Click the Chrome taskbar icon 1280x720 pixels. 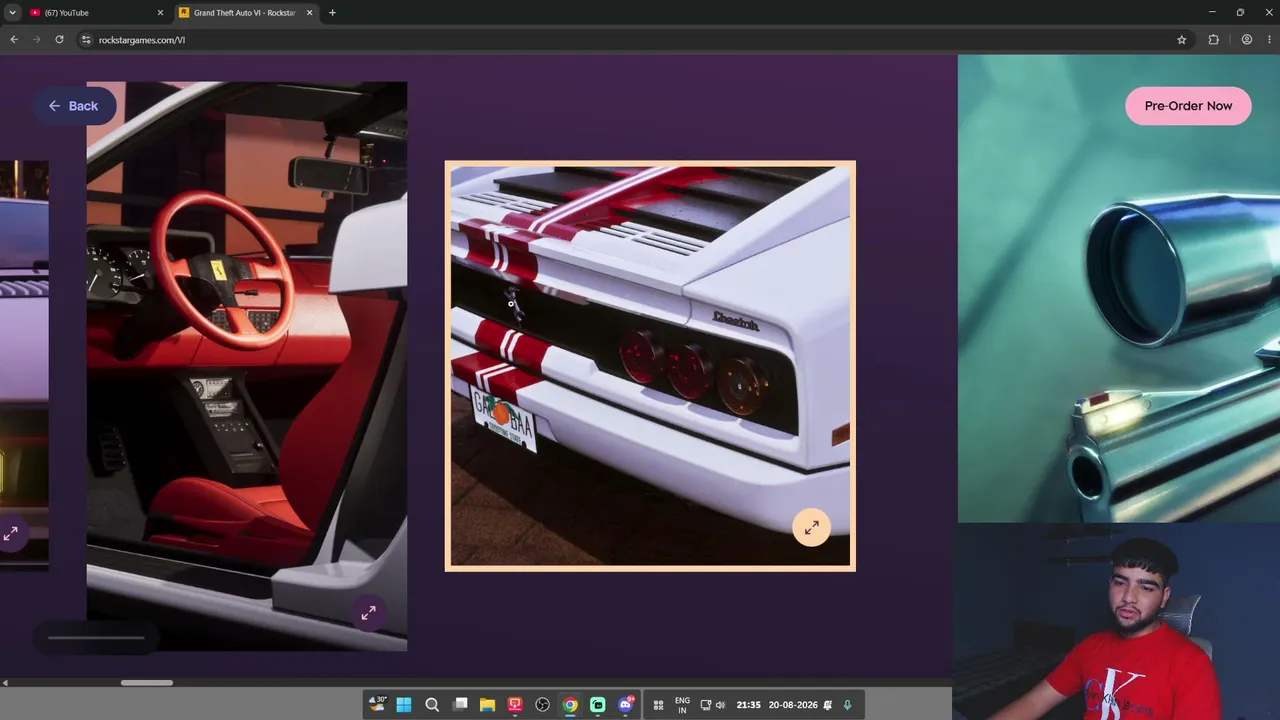coord(570,705)
